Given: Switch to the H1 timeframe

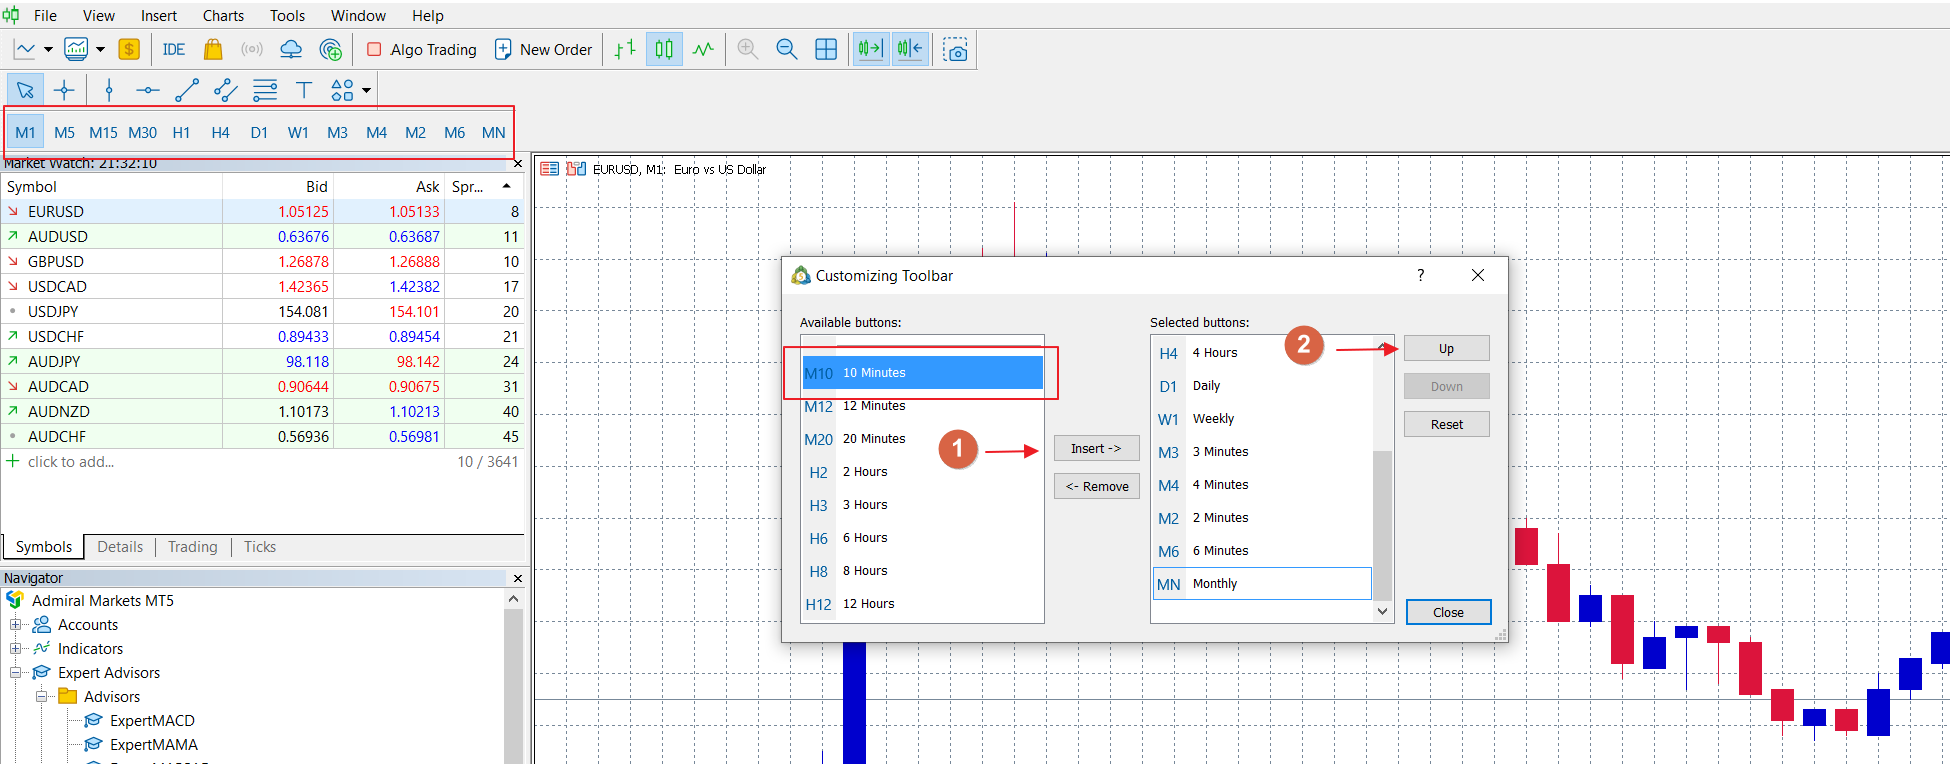Looking at the screenshot, I should click(x=181, y=132).
